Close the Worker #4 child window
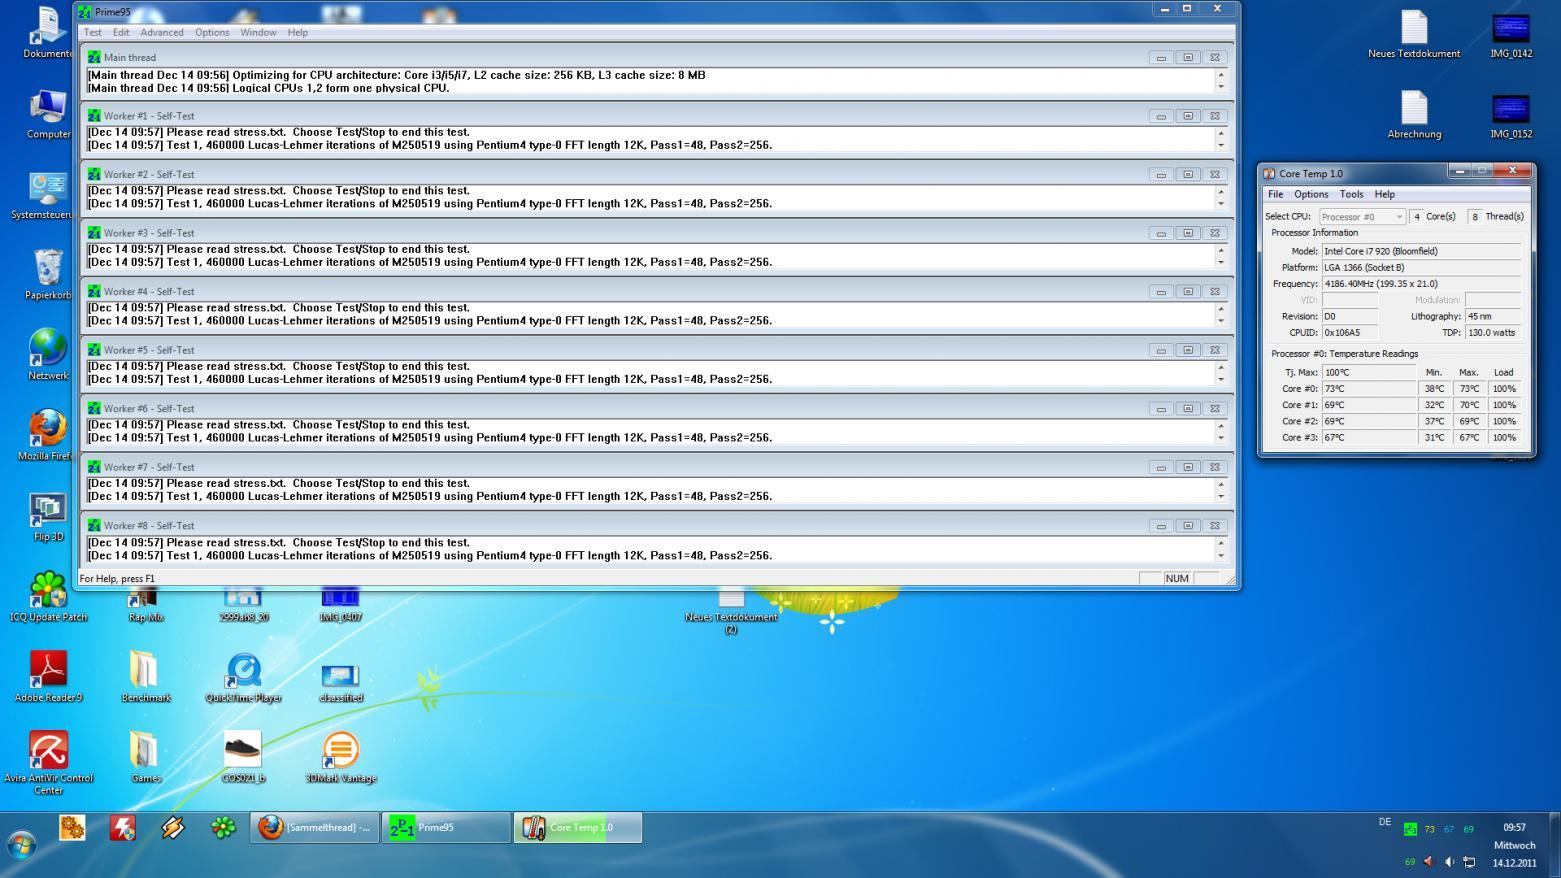The image size is (1561, 878). 1215,291
